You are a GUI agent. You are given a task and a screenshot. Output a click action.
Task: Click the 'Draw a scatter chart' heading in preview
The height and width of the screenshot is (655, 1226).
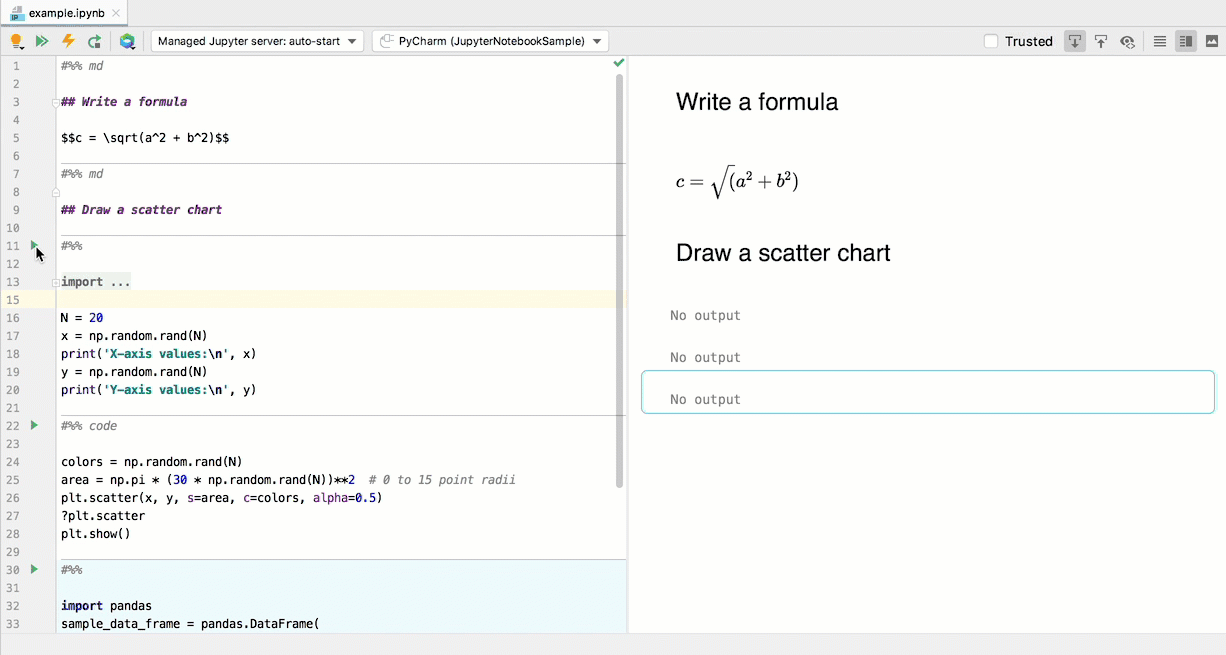pyautogui.click(x=783, y=253)
